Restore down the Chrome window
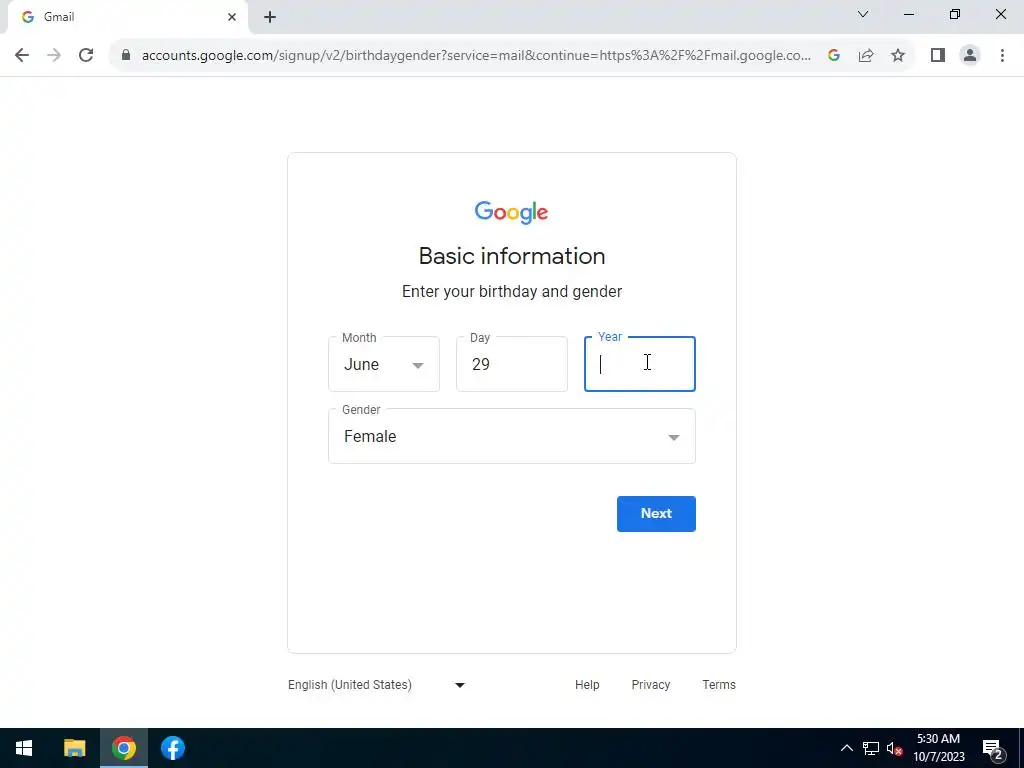 [955, 14]
